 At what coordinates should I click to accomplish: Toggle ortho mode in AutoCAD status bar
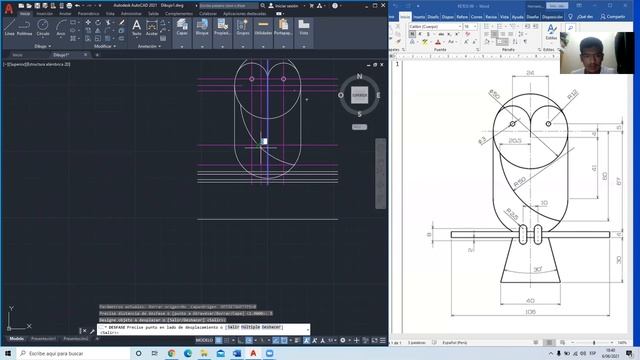point(240,340)
